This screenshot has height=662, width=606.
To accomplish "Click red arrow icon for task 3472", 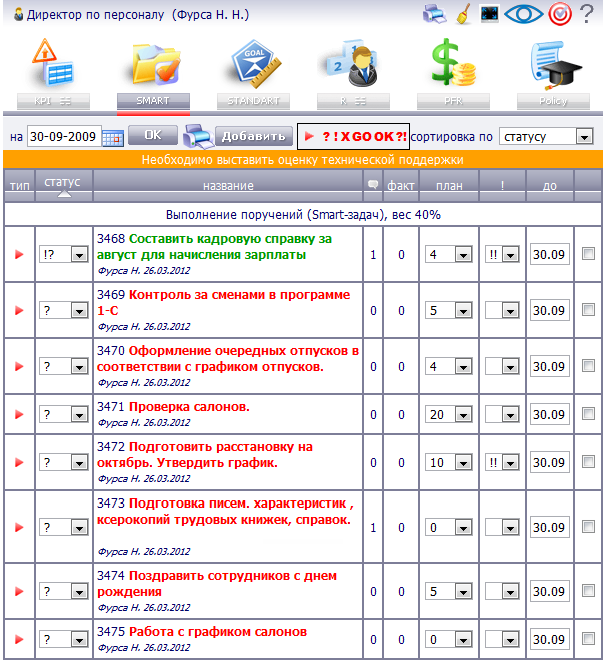I will [x=19, y=463].
